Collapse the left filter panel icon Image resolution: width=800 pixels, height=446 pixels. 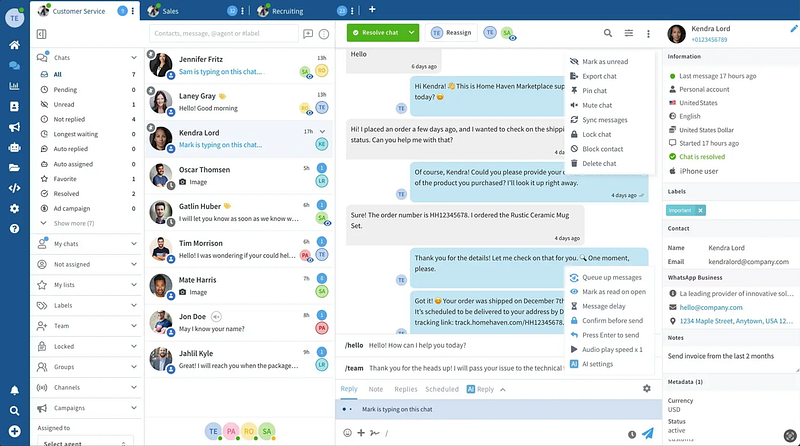tap(41, 34)
